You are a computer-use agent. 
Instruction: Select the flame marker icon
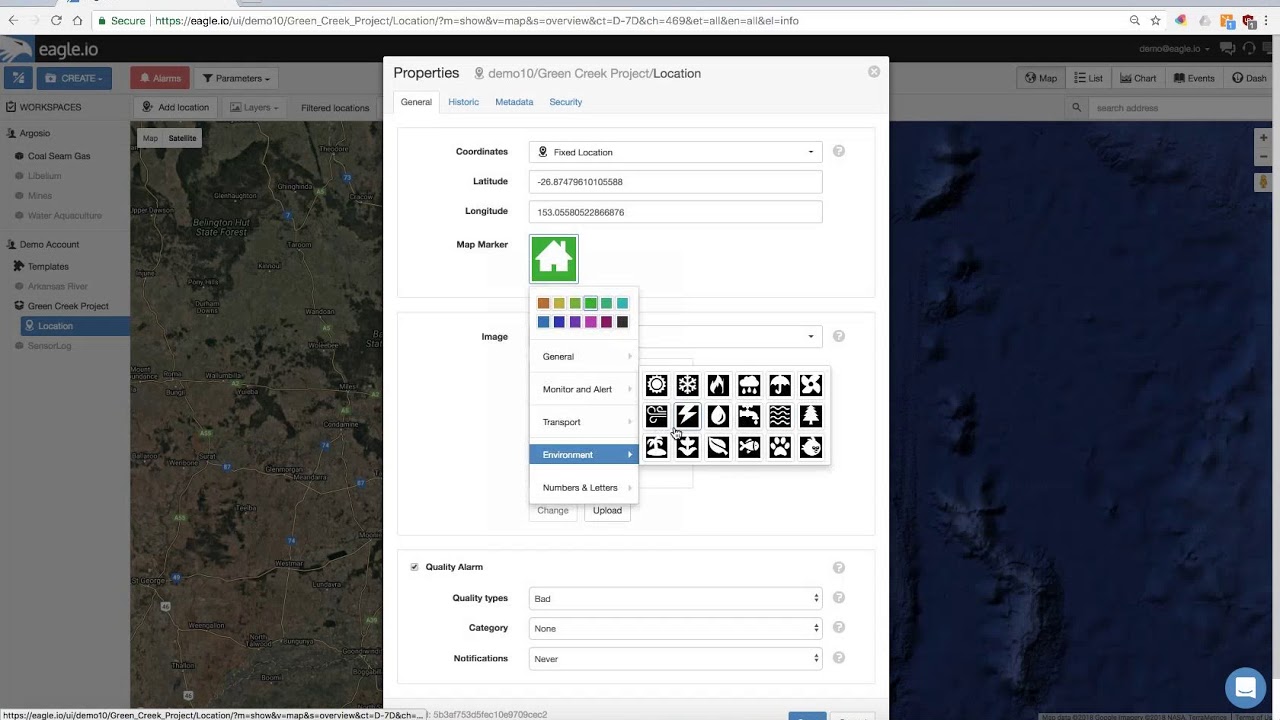pos(718,385)
